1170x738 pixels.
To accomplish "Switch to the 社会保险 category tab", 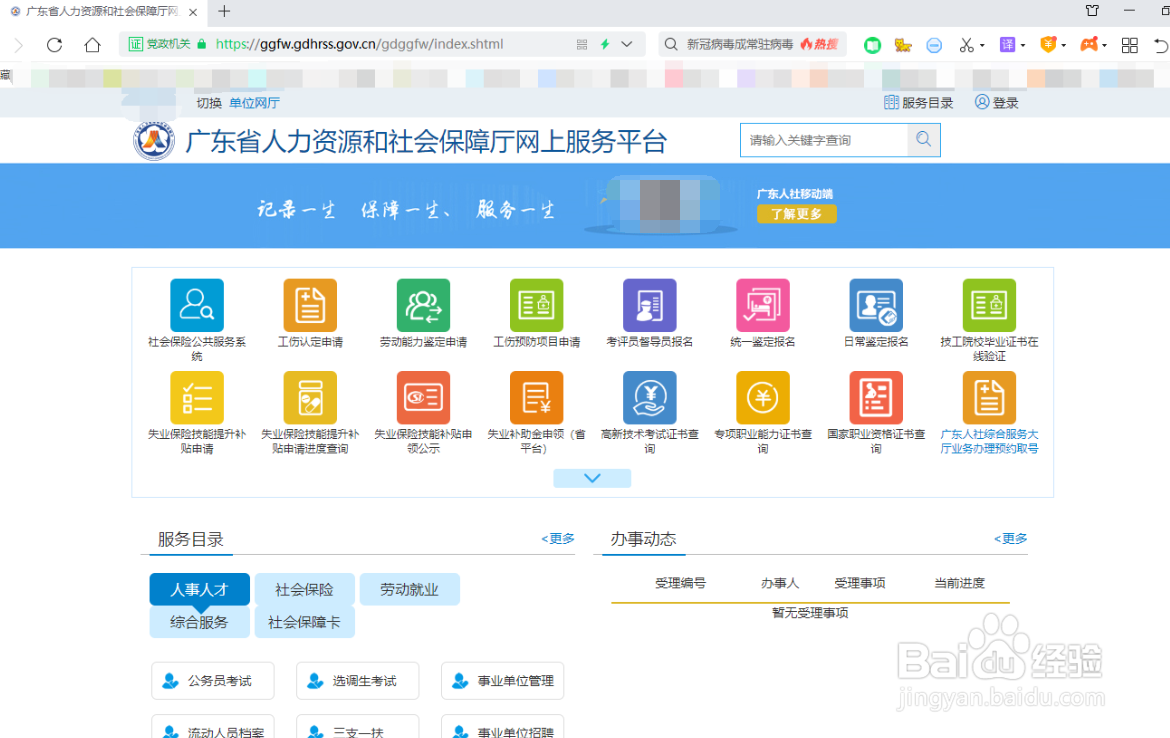I will (304, 589).
